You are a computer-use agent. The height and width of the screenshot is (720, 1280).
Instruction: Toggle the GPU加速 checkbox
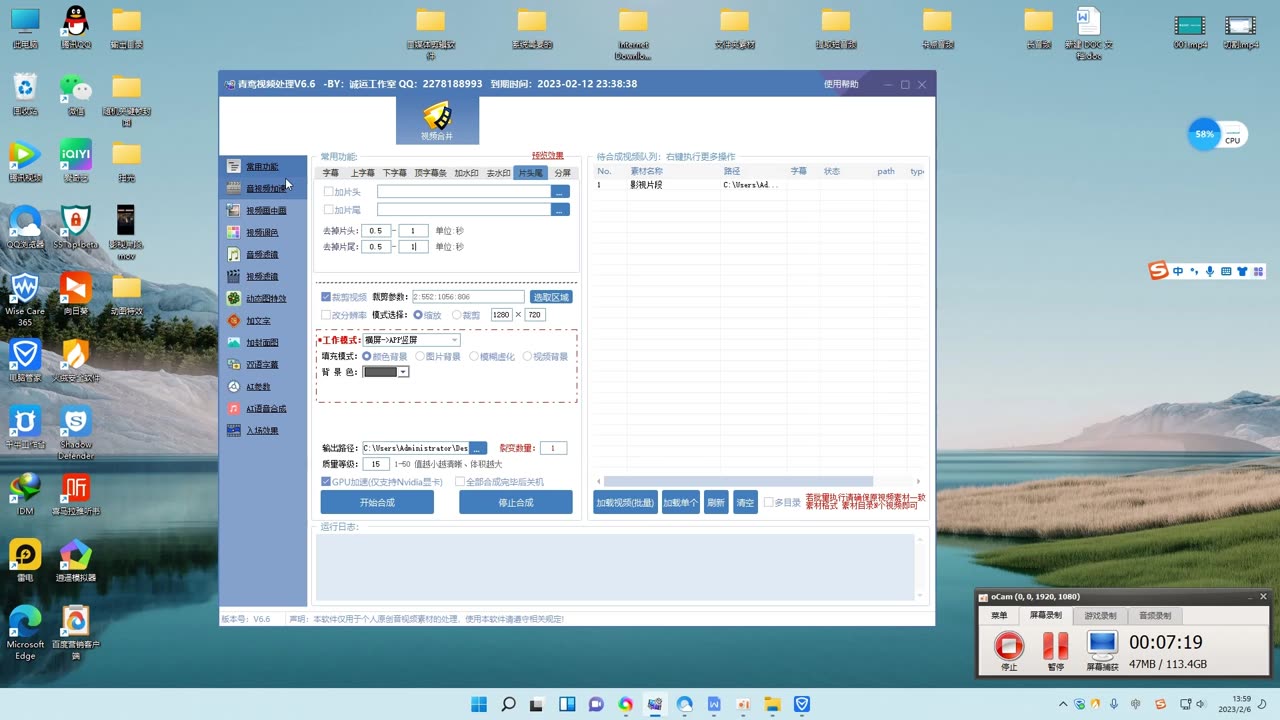(326, 481)
